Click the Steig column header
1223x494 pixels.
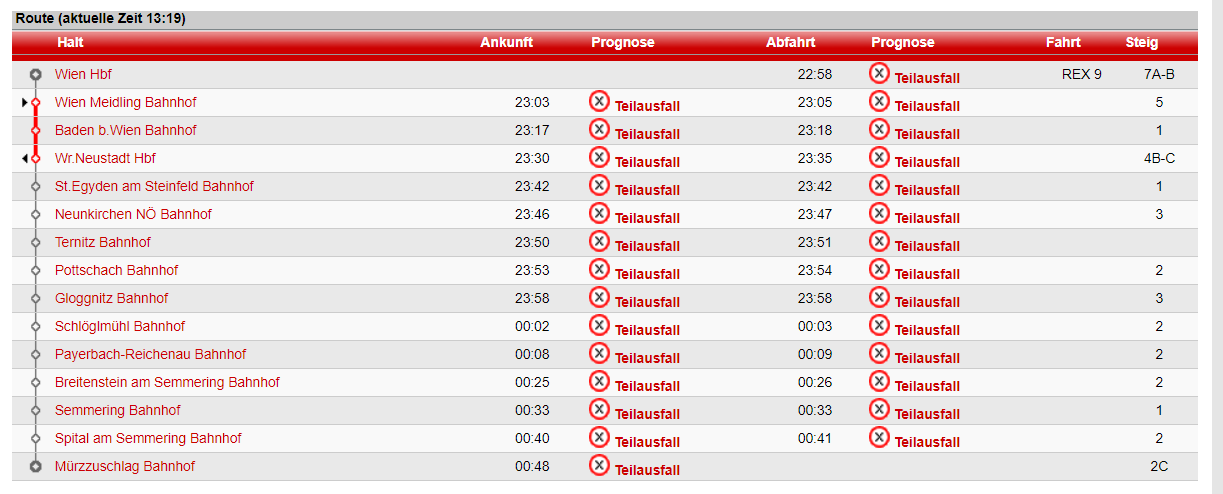(1141, 42)
